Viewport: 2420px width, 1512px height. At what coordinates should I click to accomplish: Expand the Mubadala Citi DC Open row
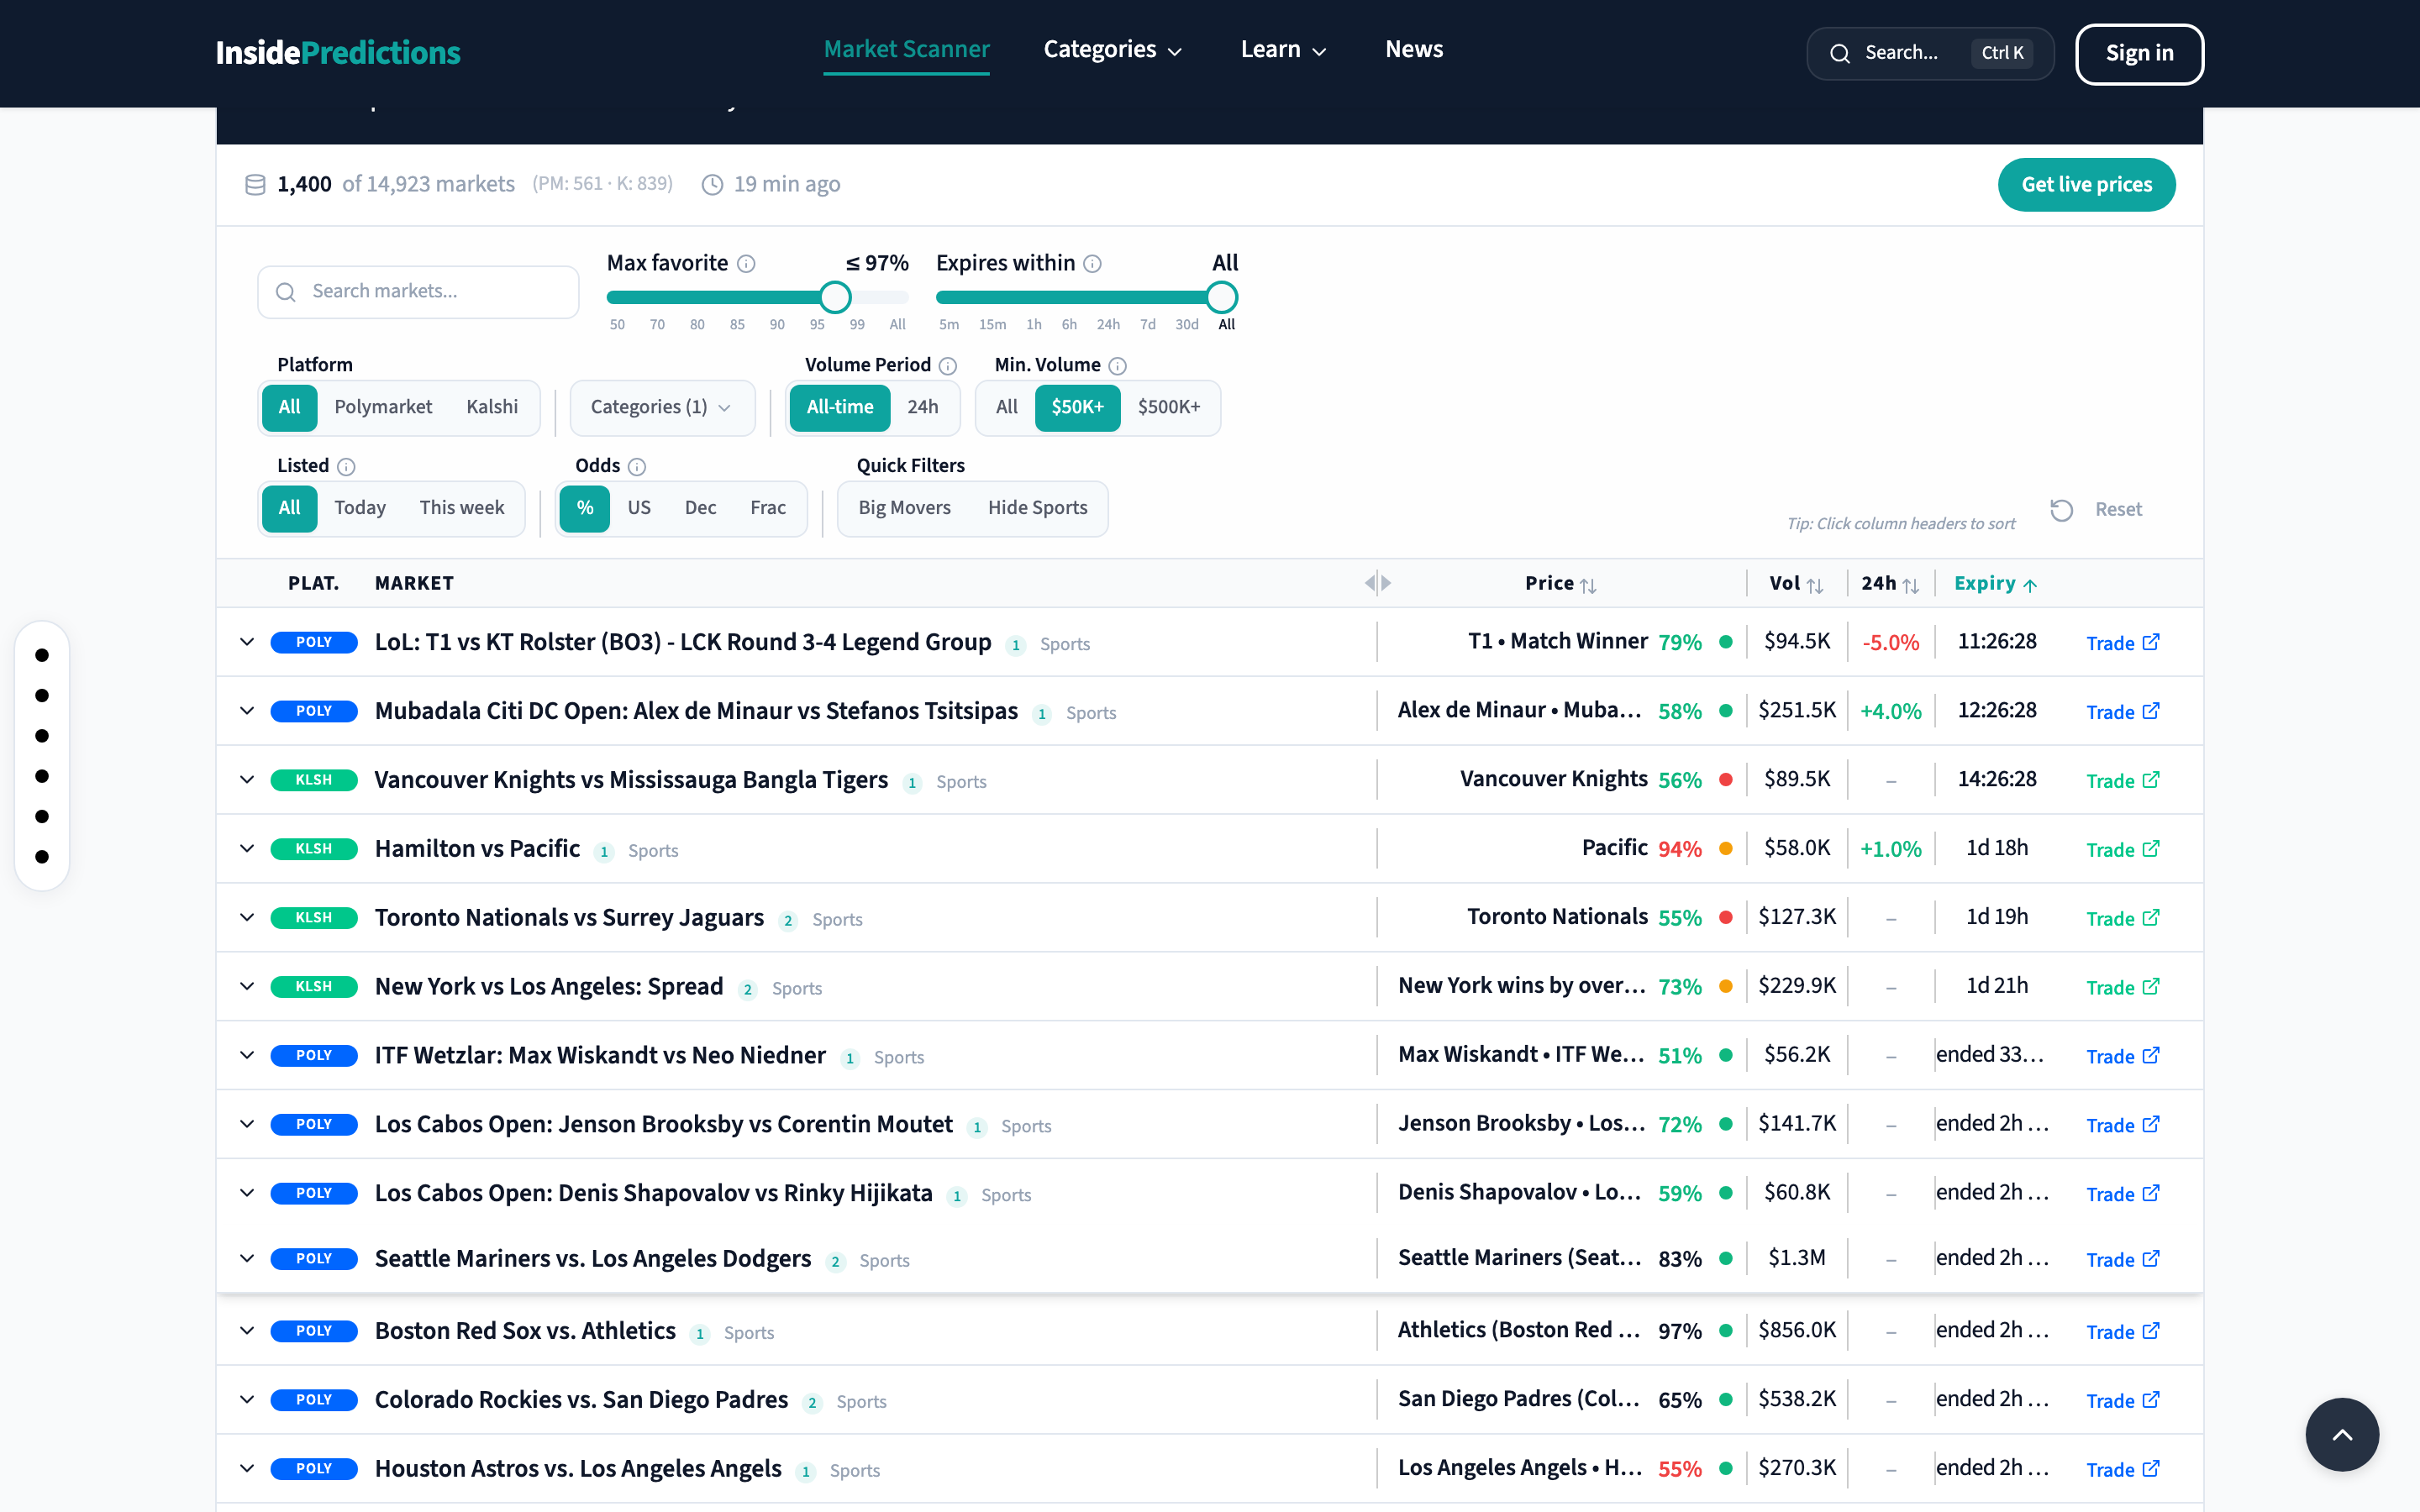pos(247,711)
